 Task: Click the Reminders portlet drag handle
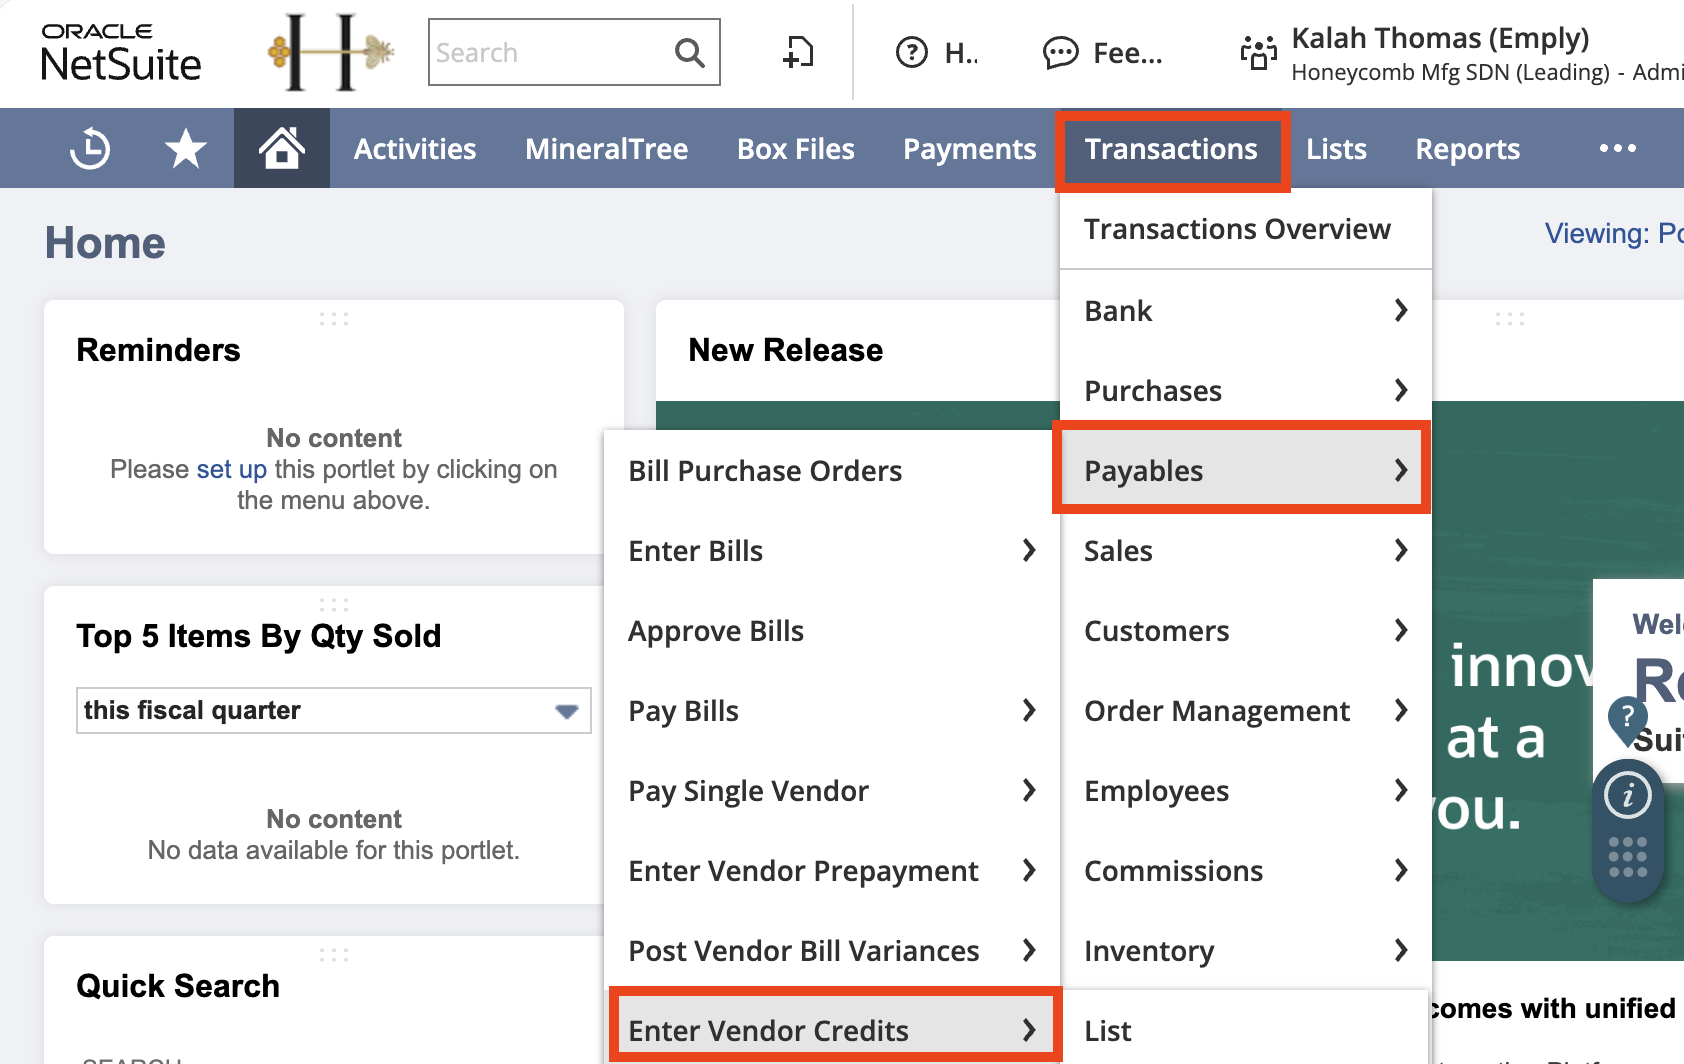(334, 319)
